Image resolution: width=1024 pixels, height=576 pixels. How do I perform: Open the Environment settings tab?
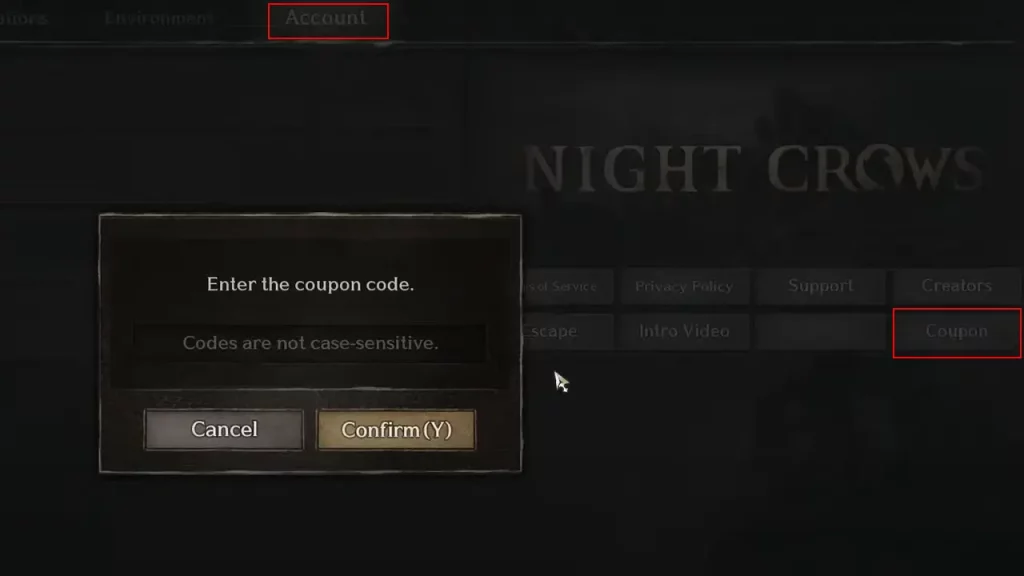click(x=159, y=18)
